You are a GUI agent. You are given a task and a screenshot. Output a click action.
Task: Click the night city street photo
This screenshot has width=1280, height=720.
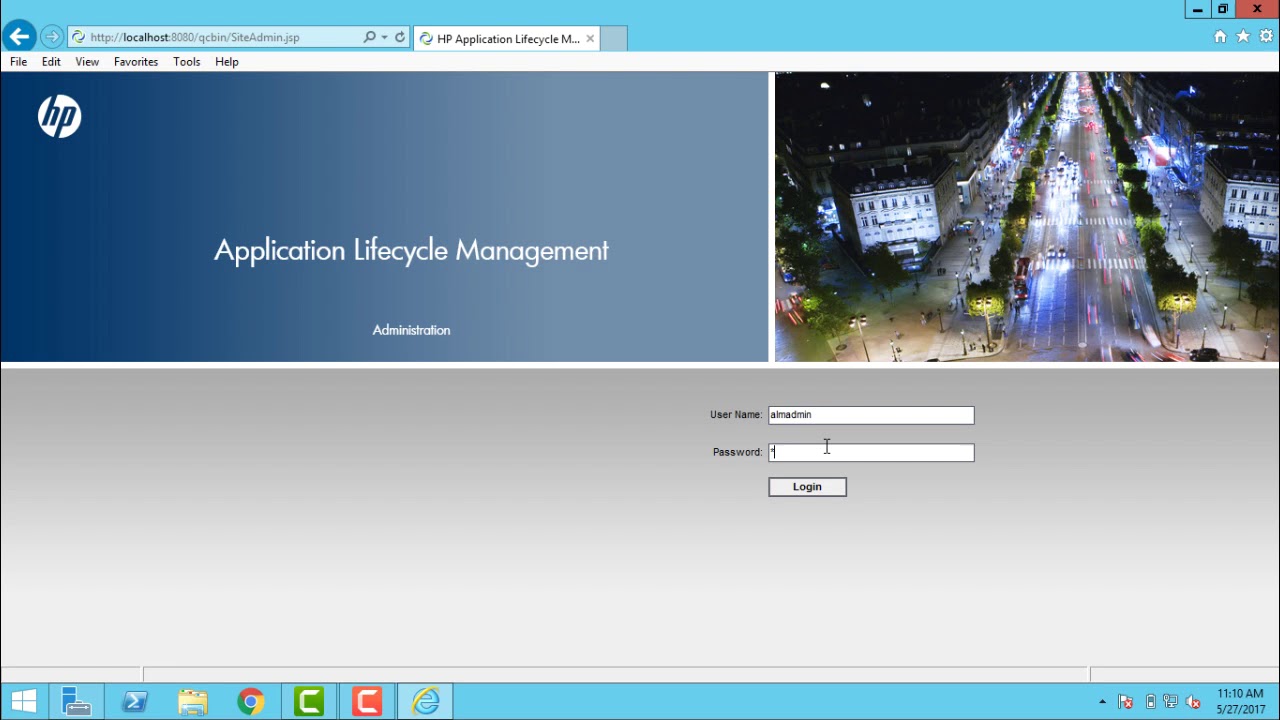(x=1027, y=216)
